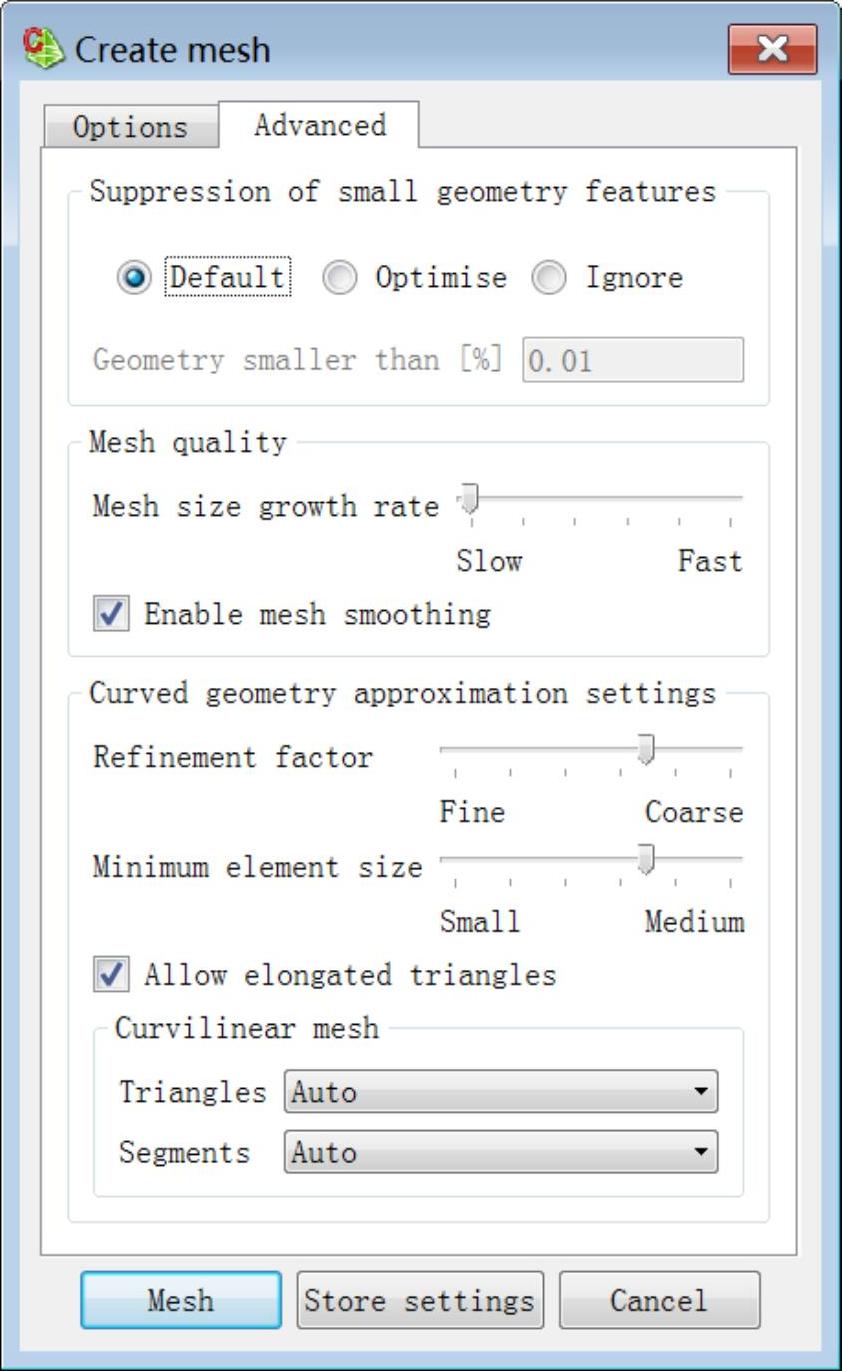Expand the Segments curvilinear mesh dropdown
The height and width of the screenshot is (1371, 842).
[501, 1152]
